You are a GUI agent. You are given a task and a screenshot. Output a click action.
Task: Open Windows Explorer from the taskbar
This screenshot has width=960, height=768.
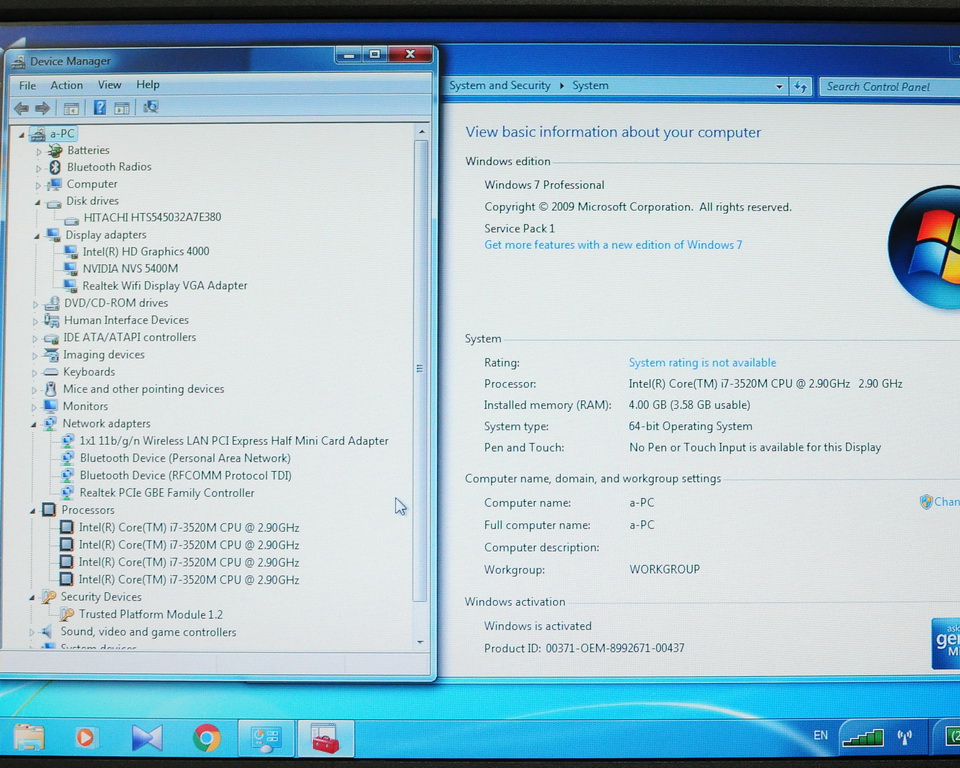[x=29, y=737]
